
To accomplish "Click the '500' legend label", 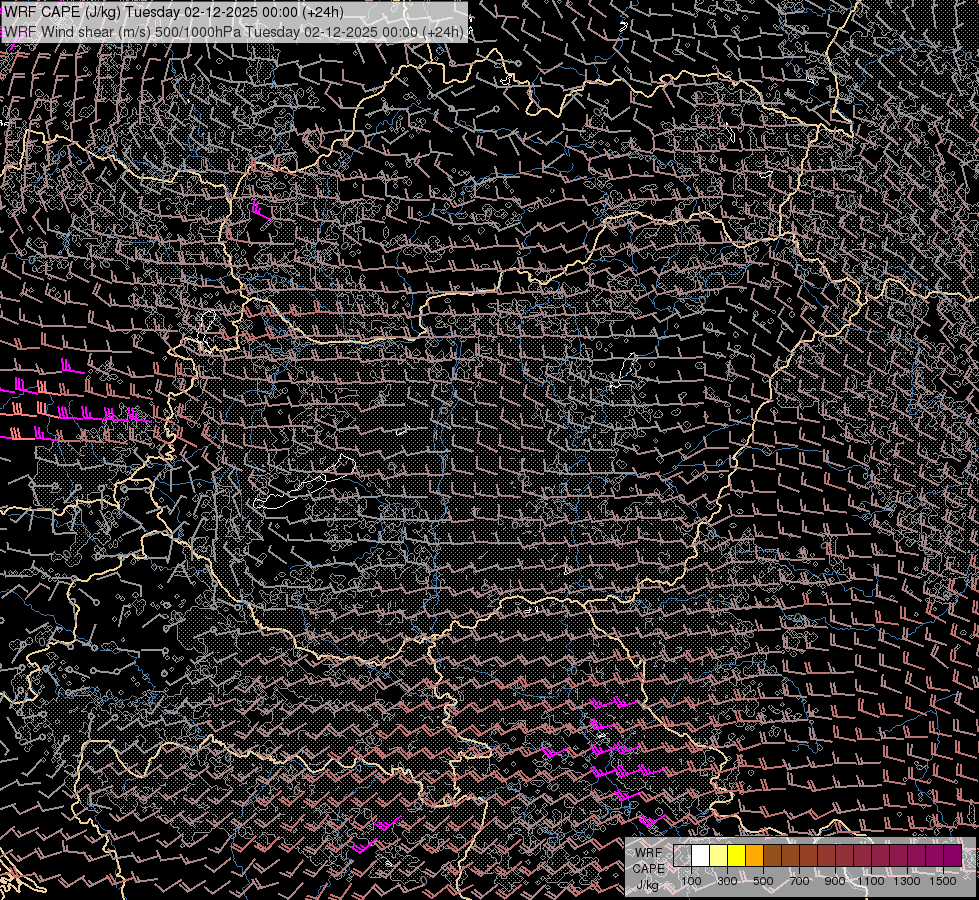I will point(763,881).
